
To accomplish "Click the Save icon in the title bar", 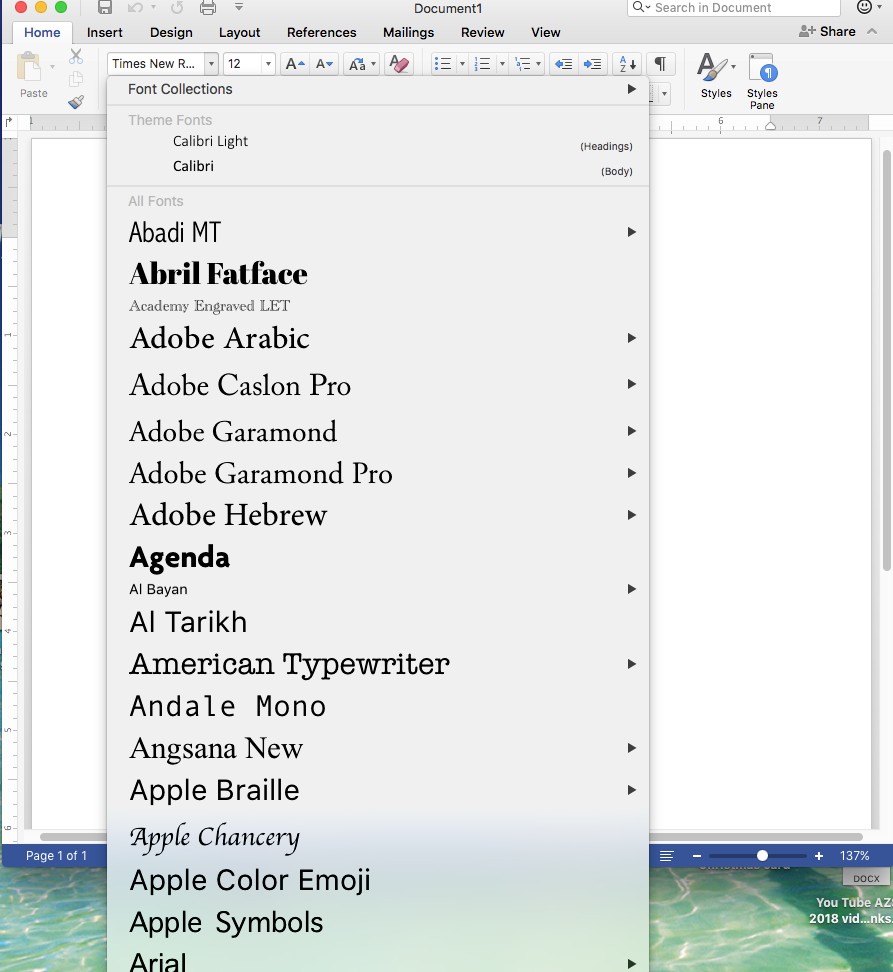I will (105, 7).
